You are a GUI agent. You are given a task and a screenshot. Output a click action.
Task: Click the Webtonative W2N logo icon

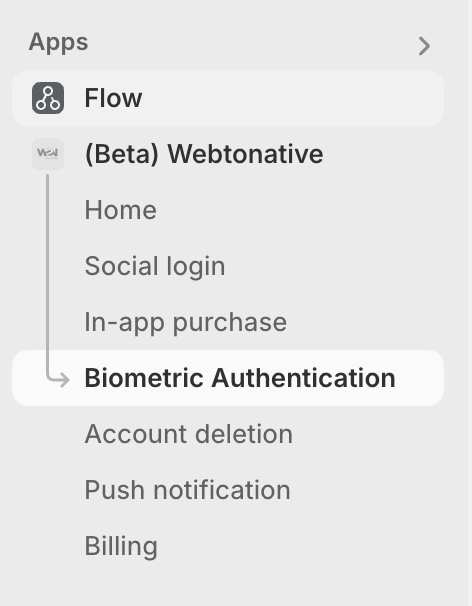48,154
